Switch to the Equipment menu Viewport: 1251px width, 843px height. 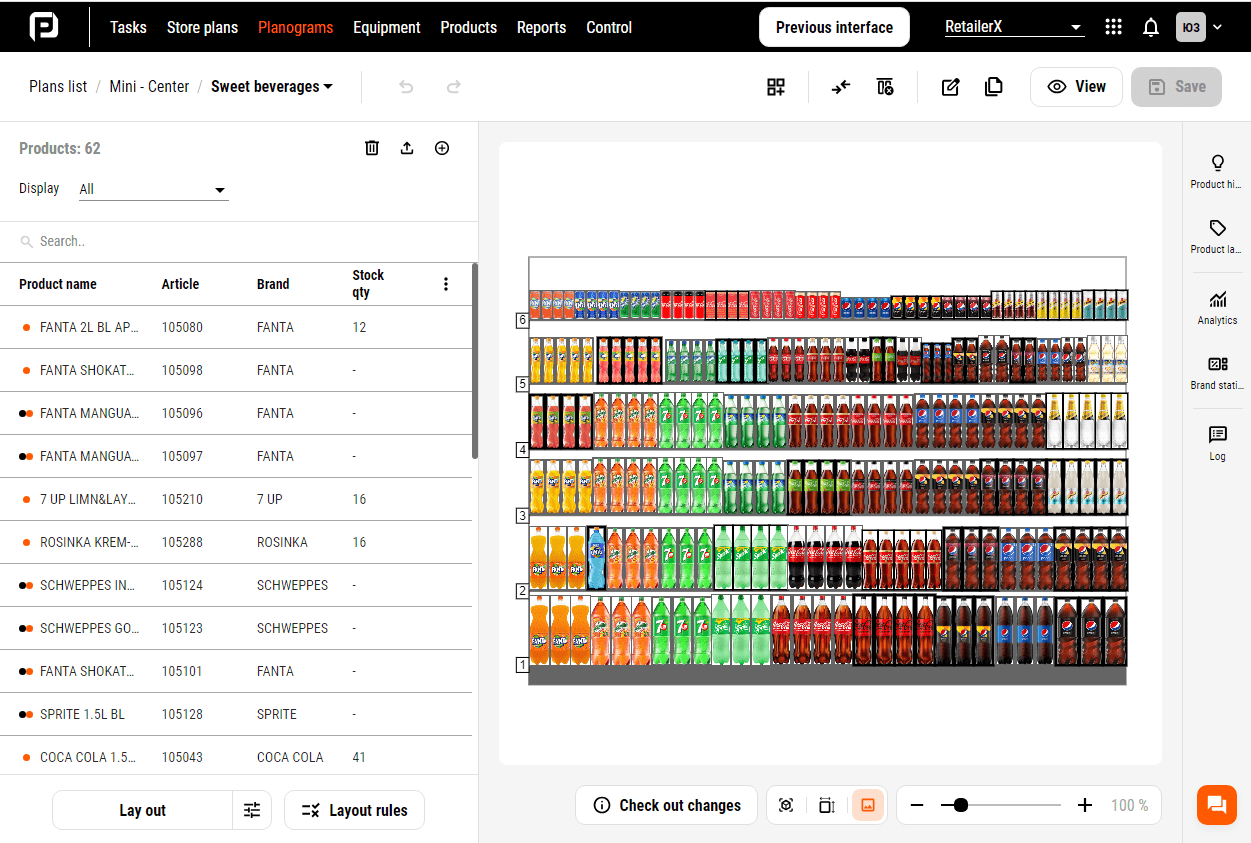tap(386, 27)
